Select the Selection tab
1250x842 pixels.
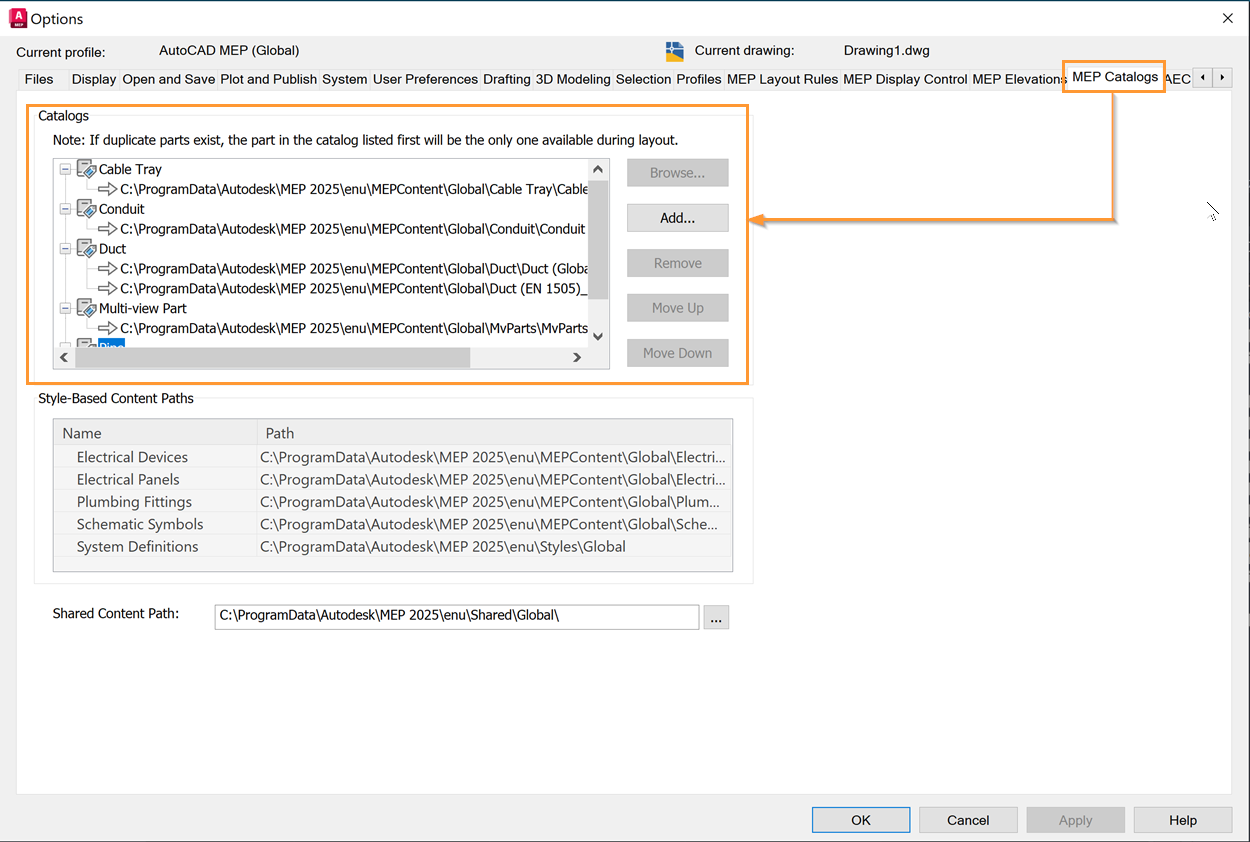[x=643, y=79]
